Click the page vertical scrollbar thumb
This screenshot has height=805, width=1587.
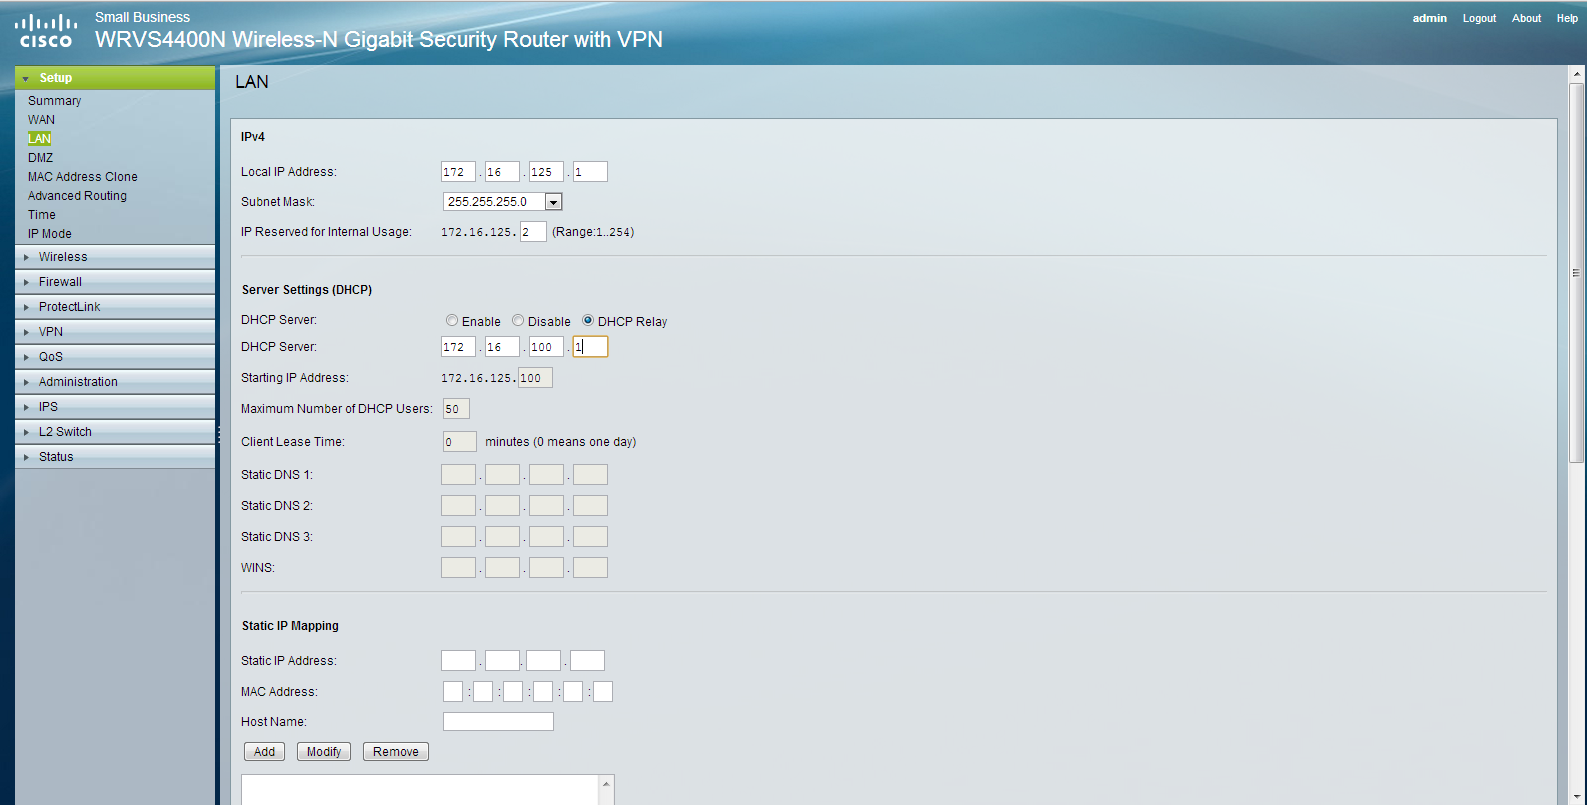click(x=1577, y=272)
